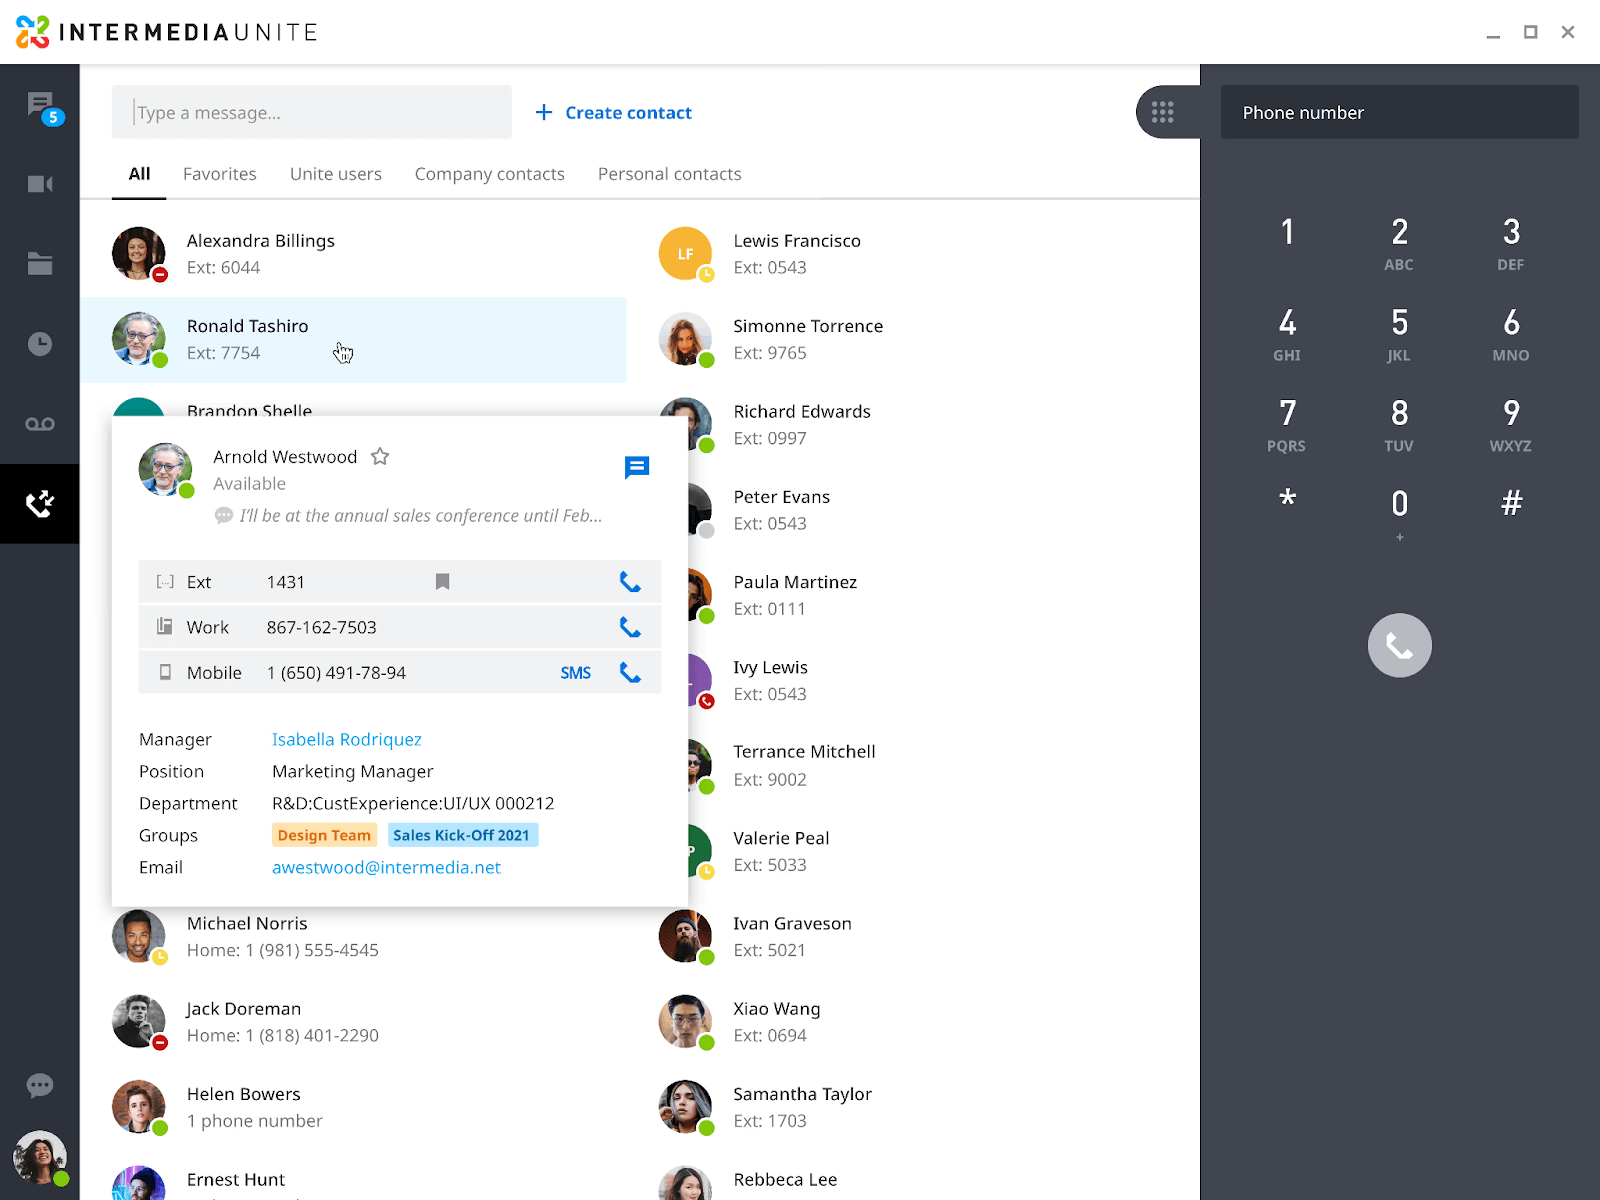Open the feedback bubble at the sidebar bottom
Image resolution: width=1600 pixels, height=1200 pixels.
tap(40, 1086)
